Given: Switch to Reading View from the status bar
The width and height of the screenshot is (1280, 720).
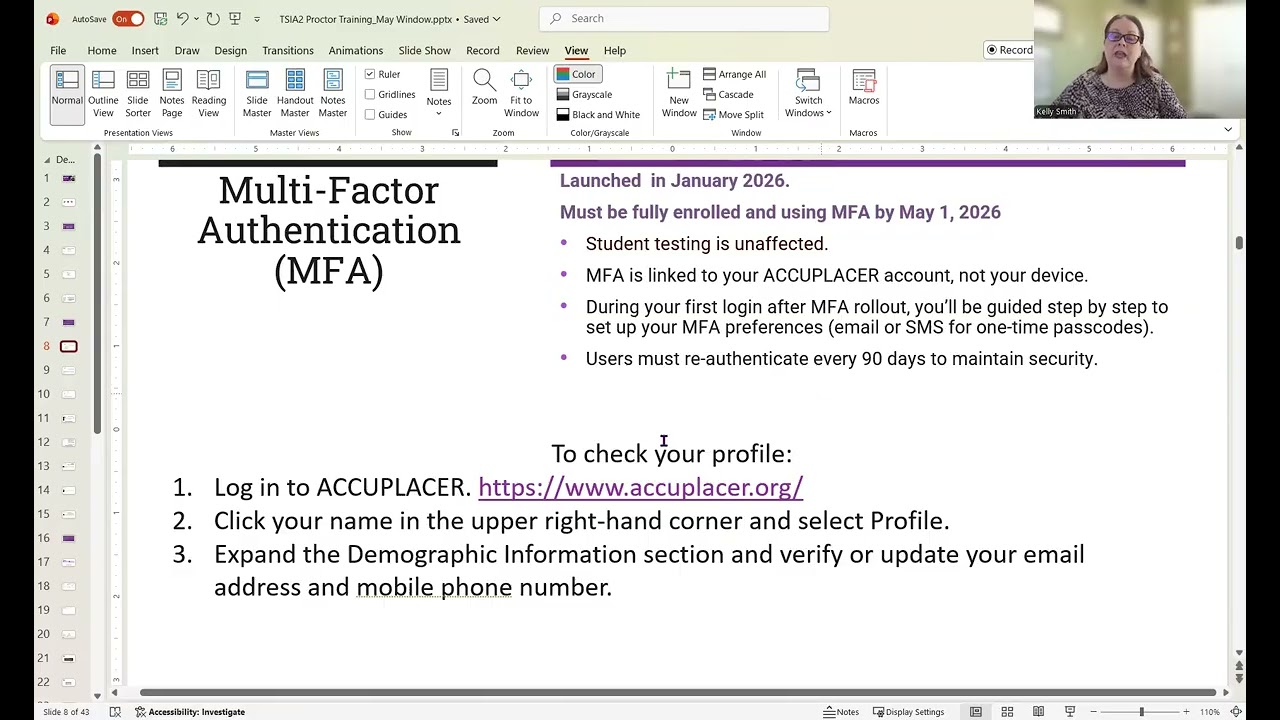Looking at the screenshot, I should pos(1038,712).
